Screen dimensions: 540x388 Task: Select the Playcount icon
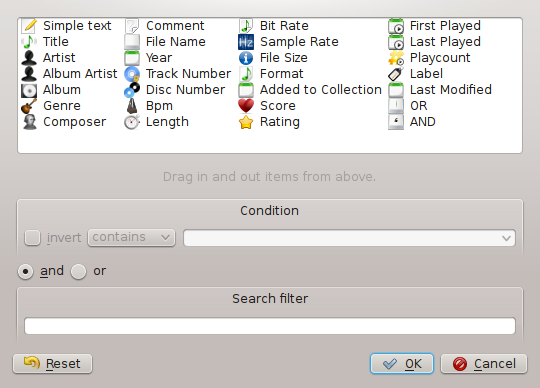click(396, 58)
